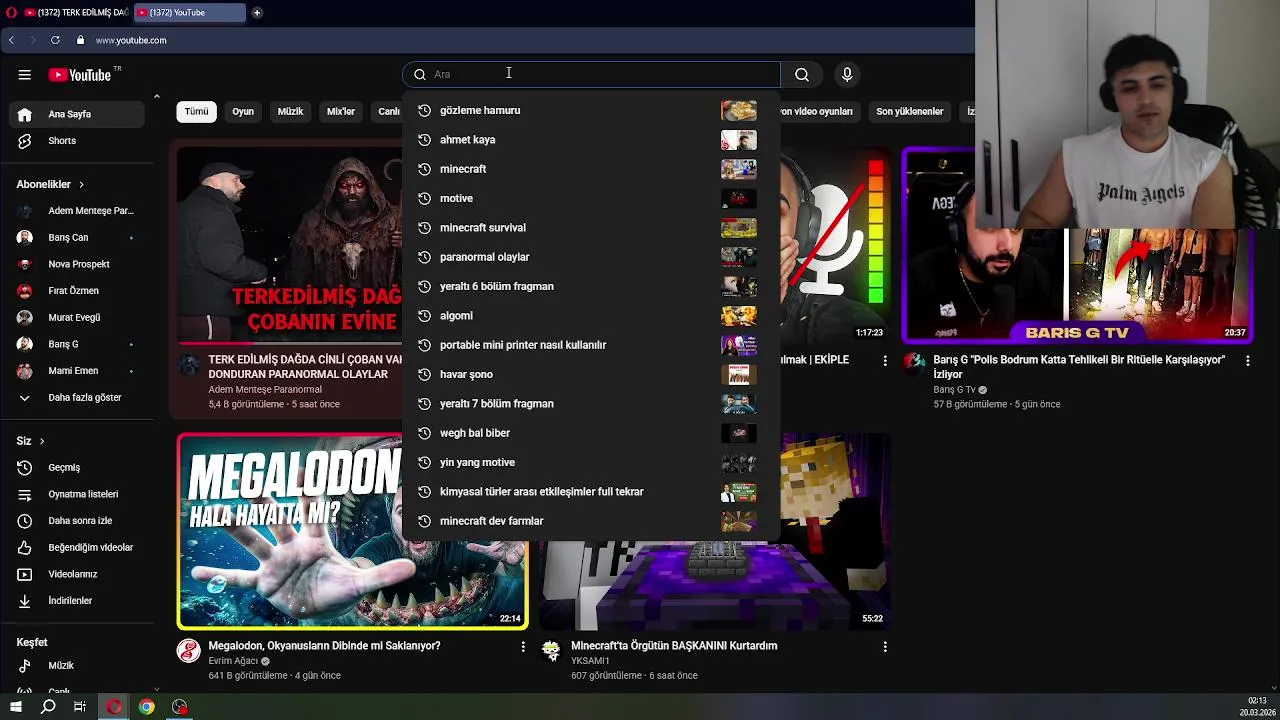The image size is (1280, 720).
Task: Click the browser address bar www.youtube.com
Action: point(131,40)
